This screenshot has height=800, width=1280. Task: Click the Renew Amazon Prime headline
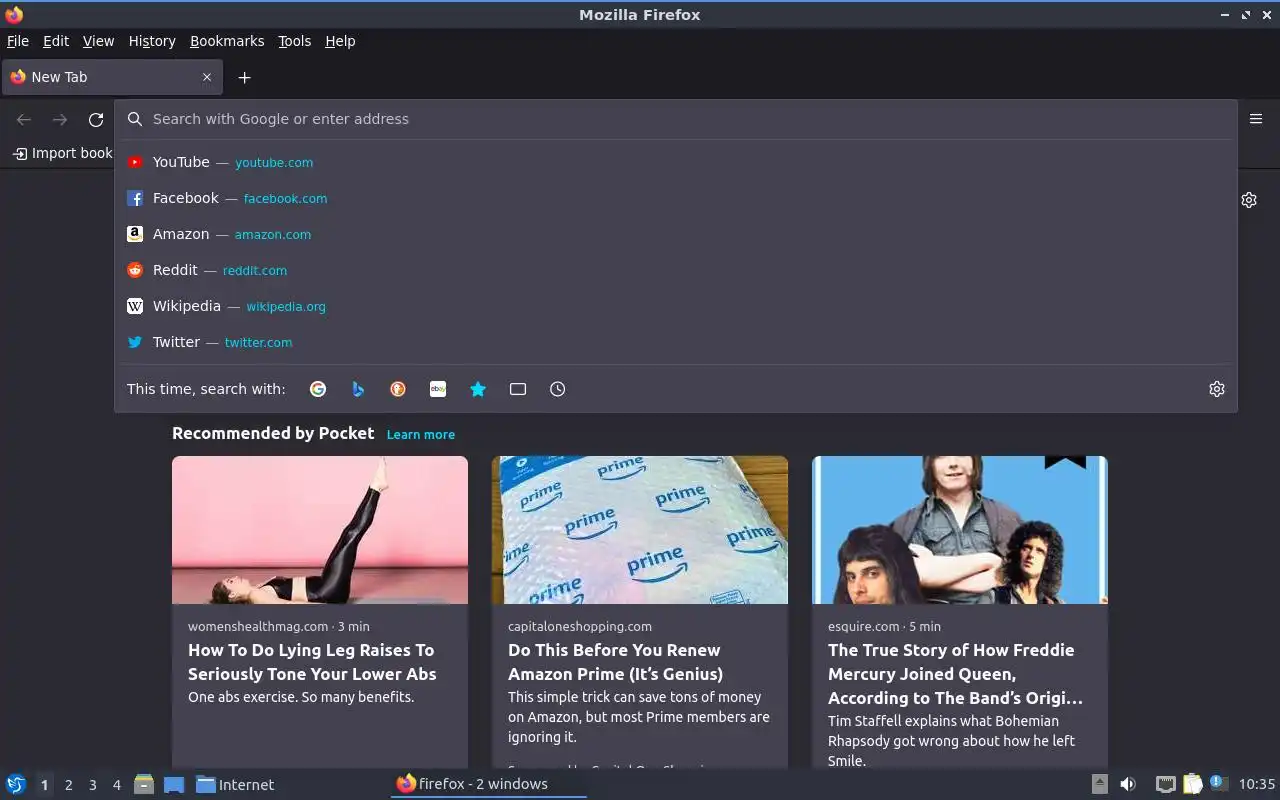click(x=615, y=662)
